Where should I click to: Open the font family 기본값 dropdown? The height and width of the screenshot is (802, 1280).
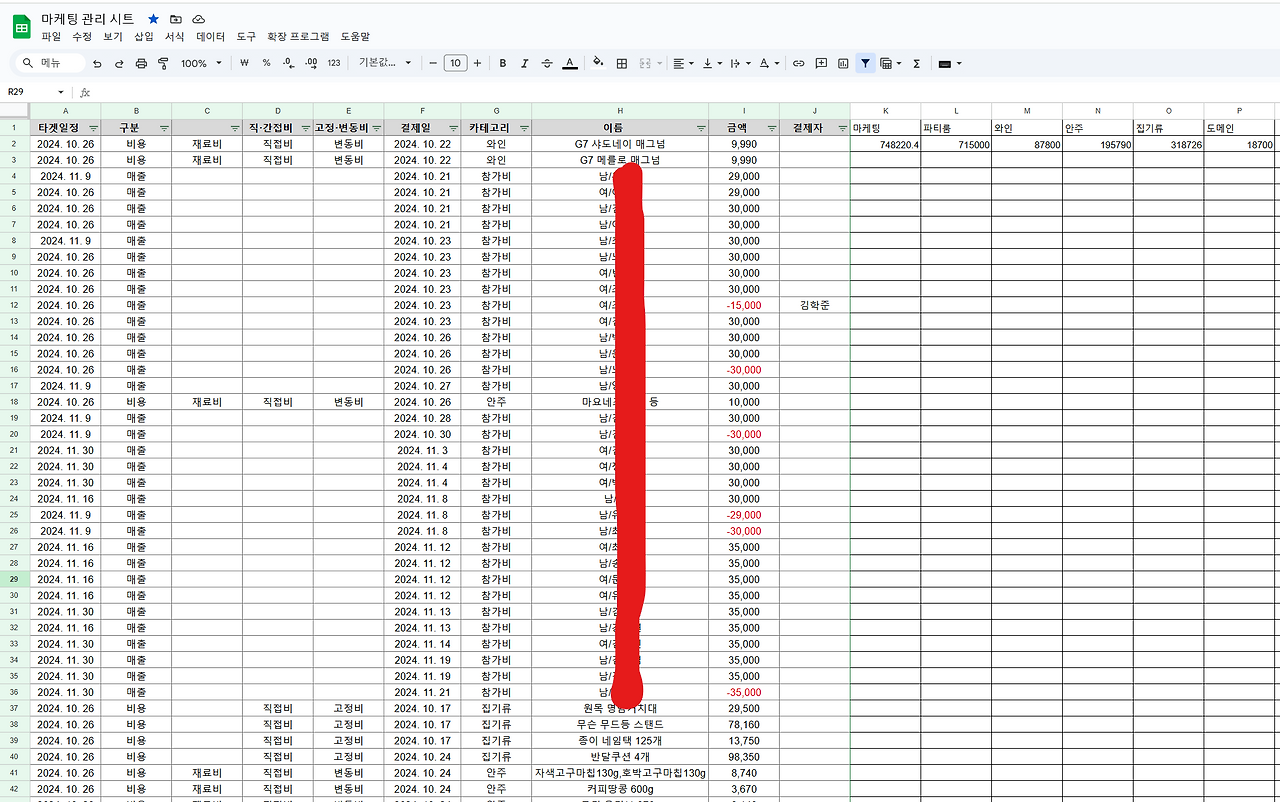click(x=385, y=63)
